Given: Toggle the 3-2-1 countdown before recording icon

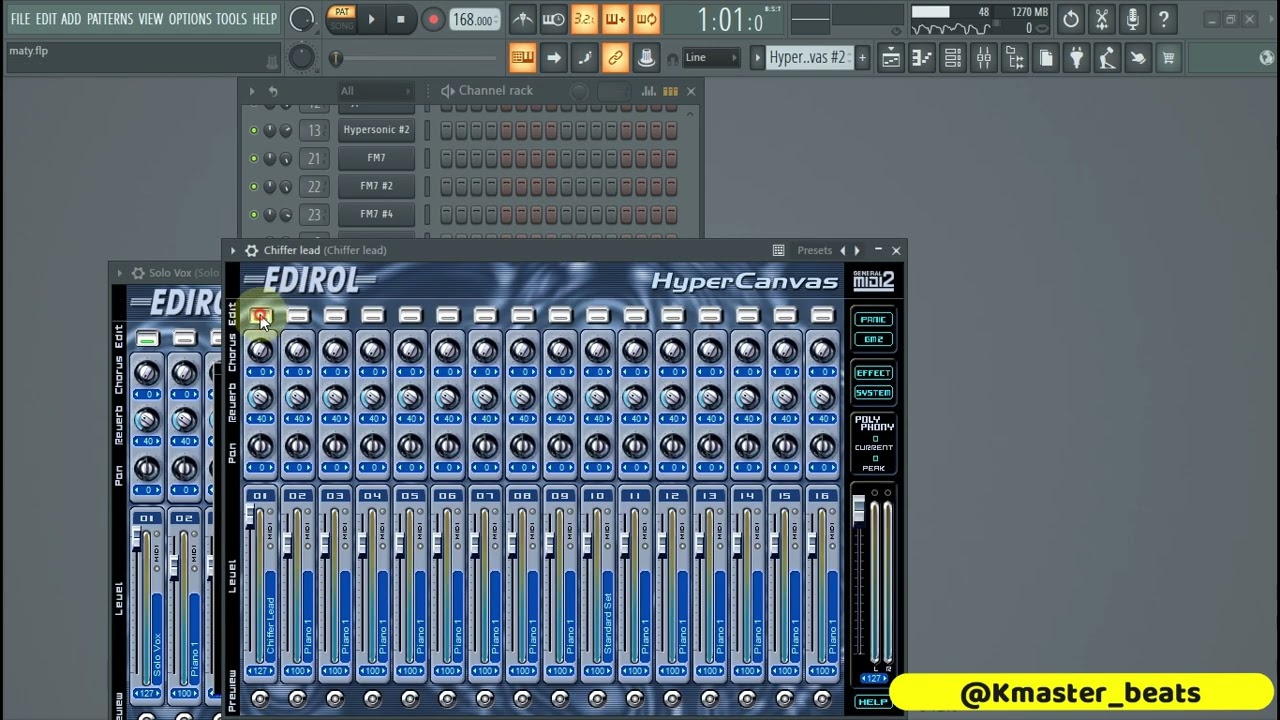Looking at the screenshot, I should point(584,19).
